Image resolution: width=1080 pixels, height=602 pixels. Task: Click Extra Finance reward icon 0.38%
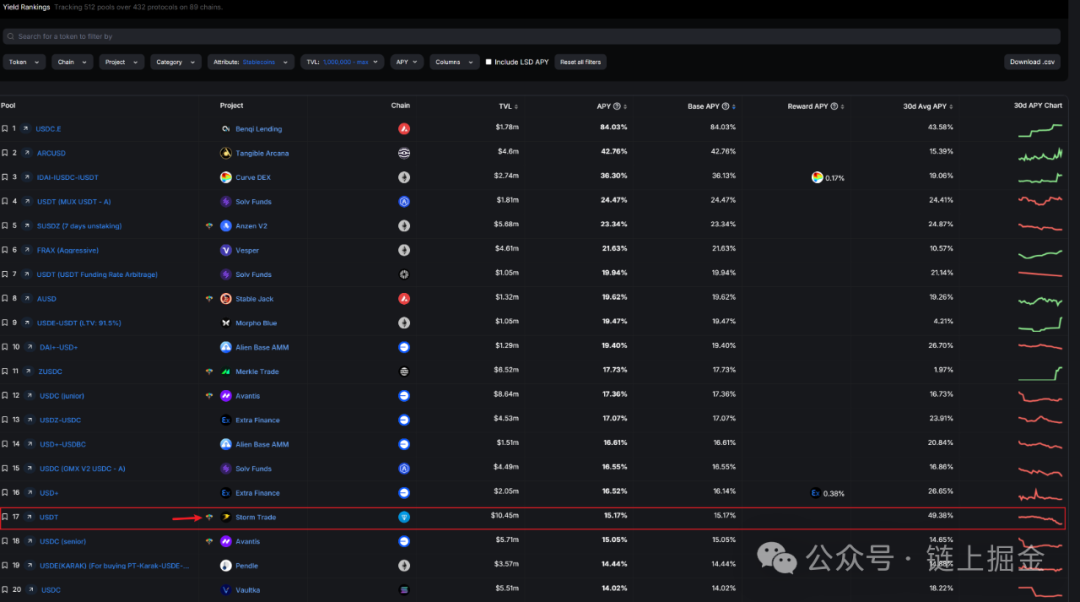click(816, 493)
